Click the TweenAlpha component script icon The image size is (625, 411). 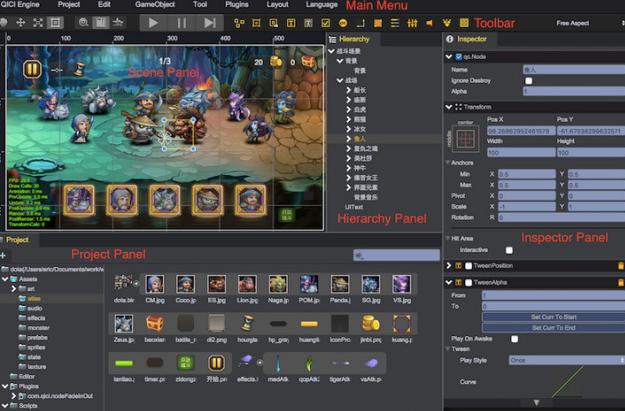click(x=459, y=282)
